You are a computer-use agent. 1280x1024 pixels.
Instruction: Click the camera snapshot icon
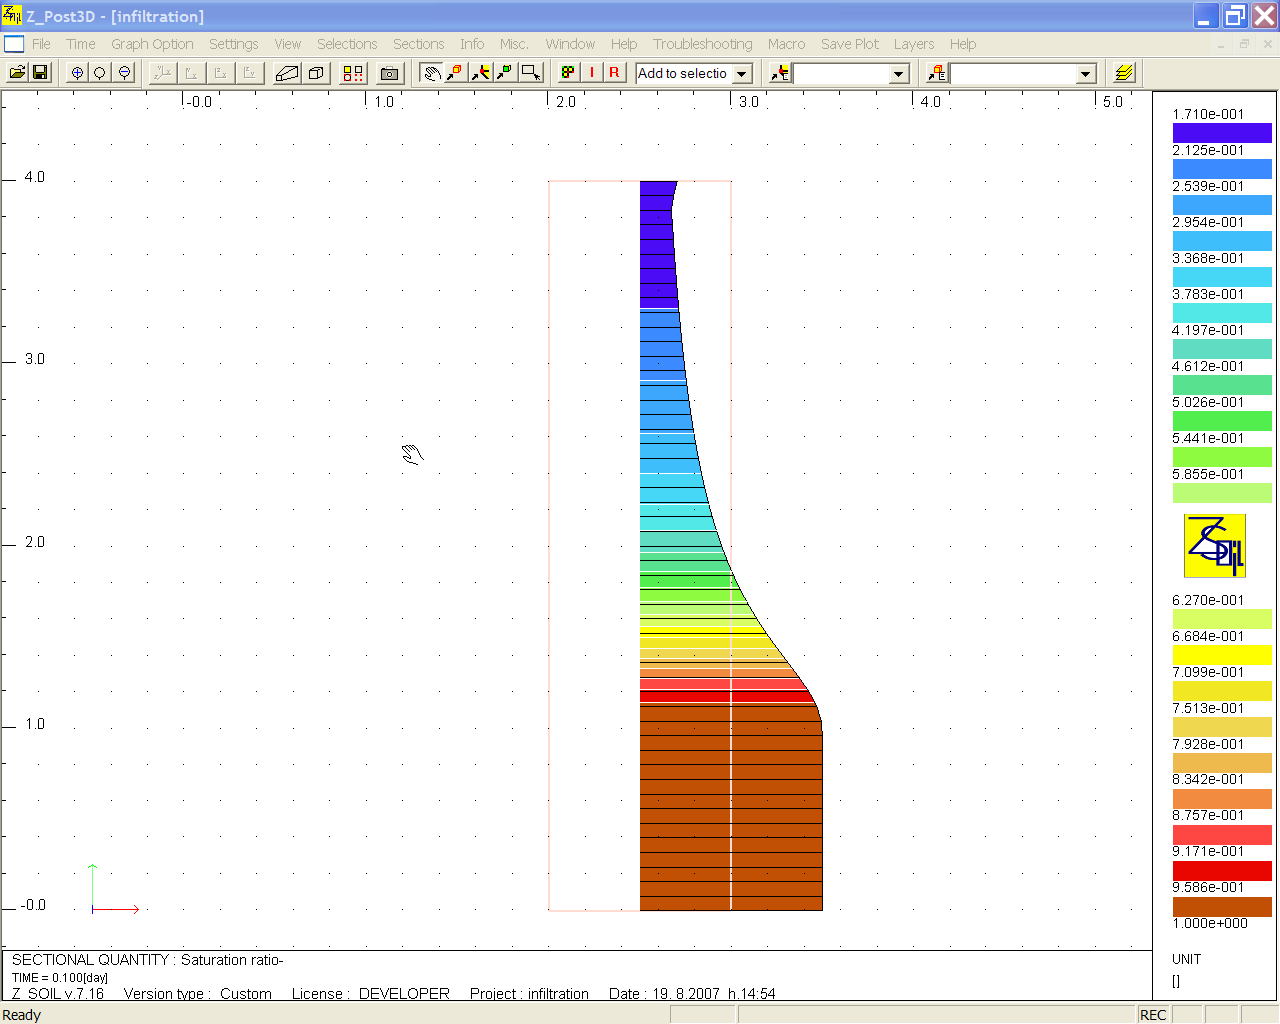(x=390, y=73)
